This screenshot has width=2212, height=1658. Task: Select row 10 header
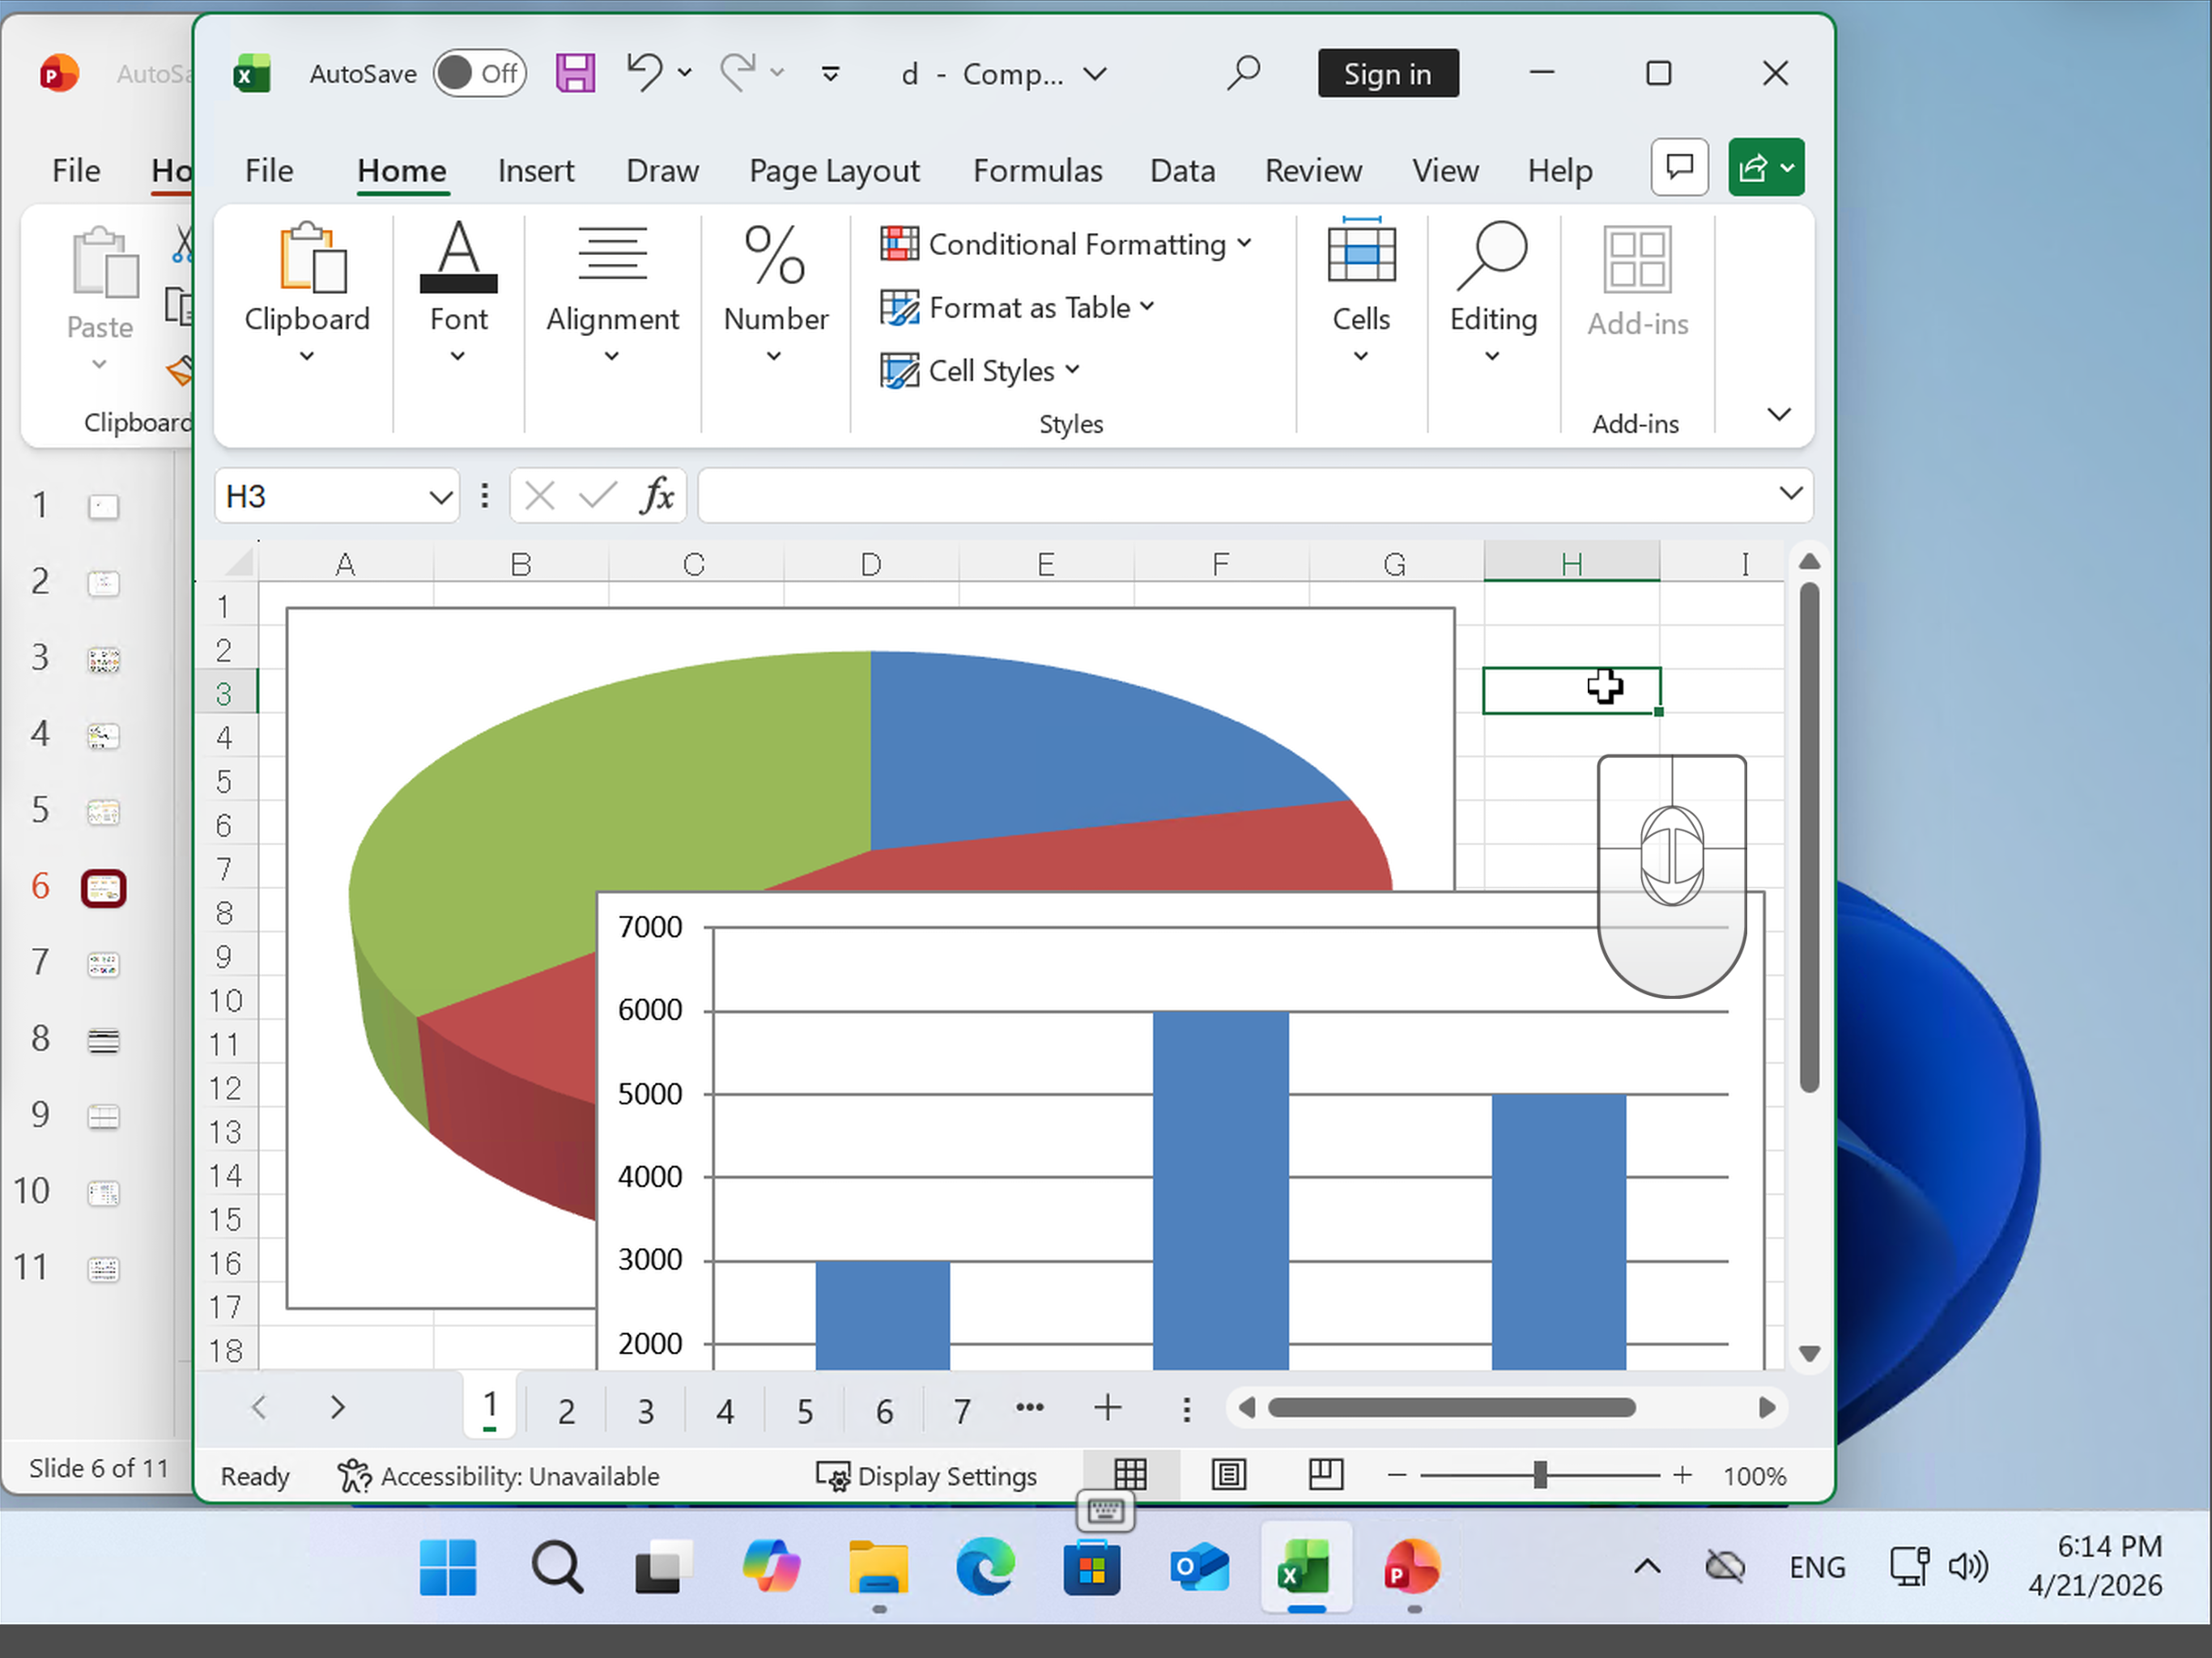tap(226, 1000)
